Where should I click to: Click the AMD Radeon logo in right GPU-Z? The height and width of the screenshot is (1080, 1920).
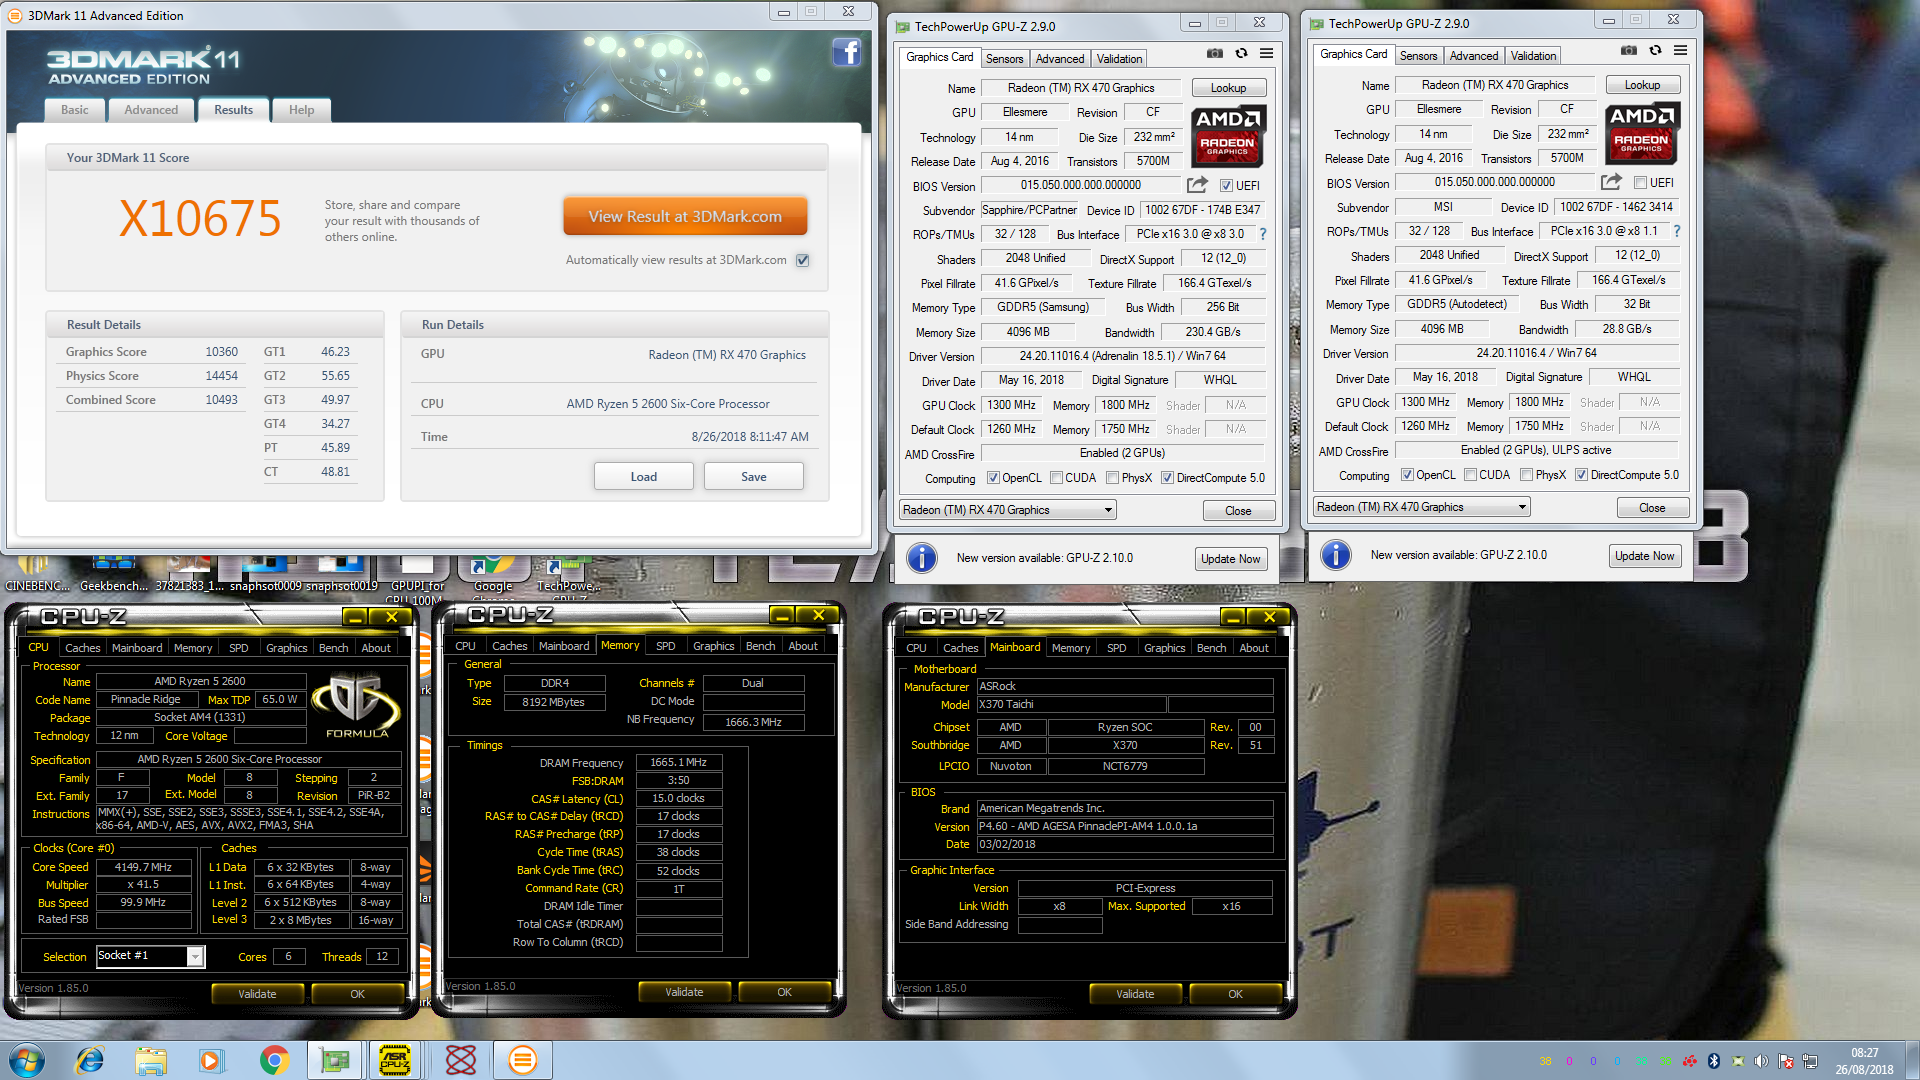click(1641, 132)
